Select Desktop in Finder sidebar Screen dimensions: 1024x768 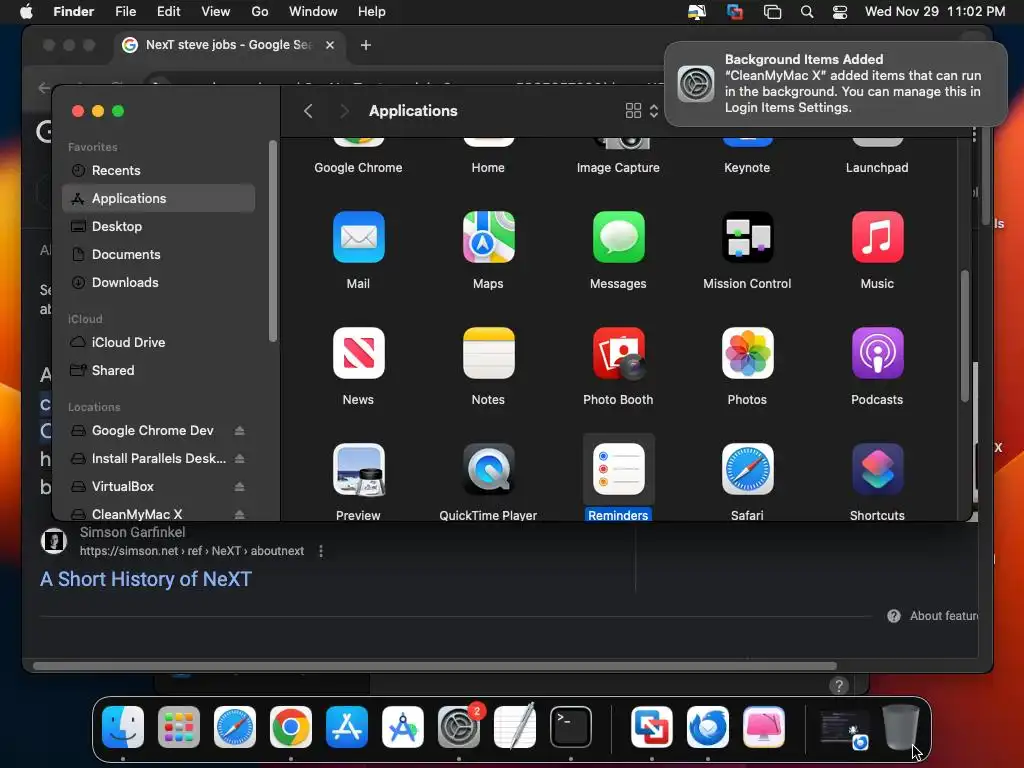point(159,227)
